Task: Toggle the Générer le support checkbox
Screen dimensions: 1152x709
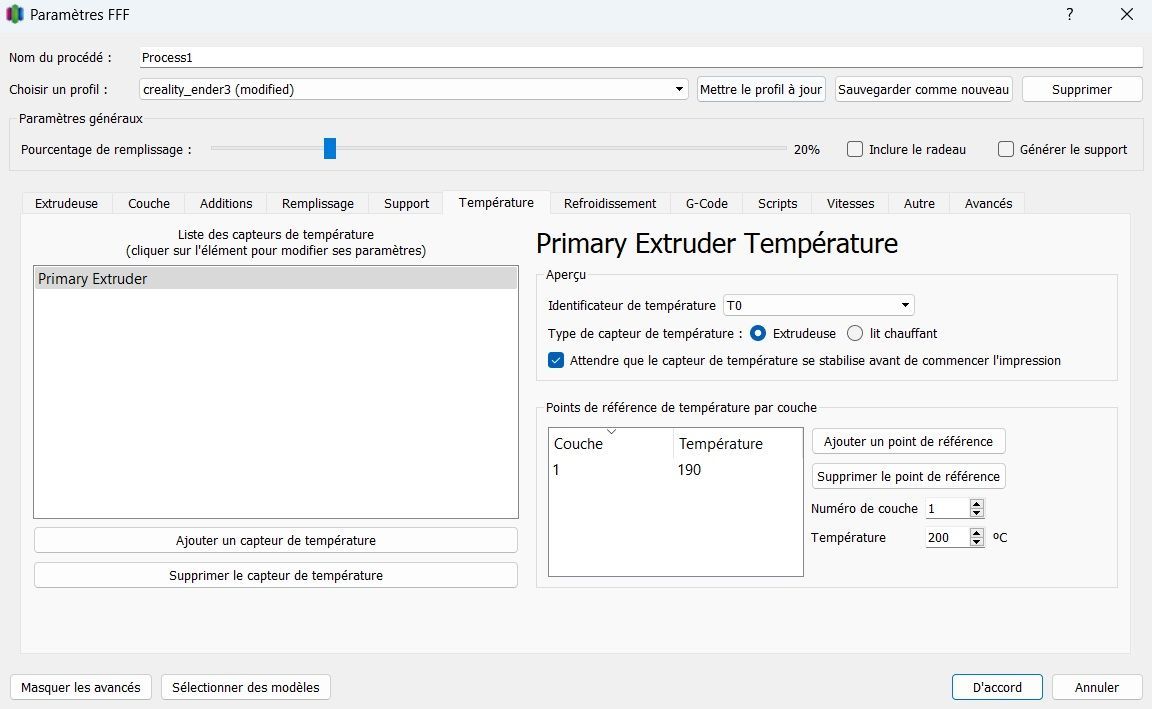Action: 1006,149
